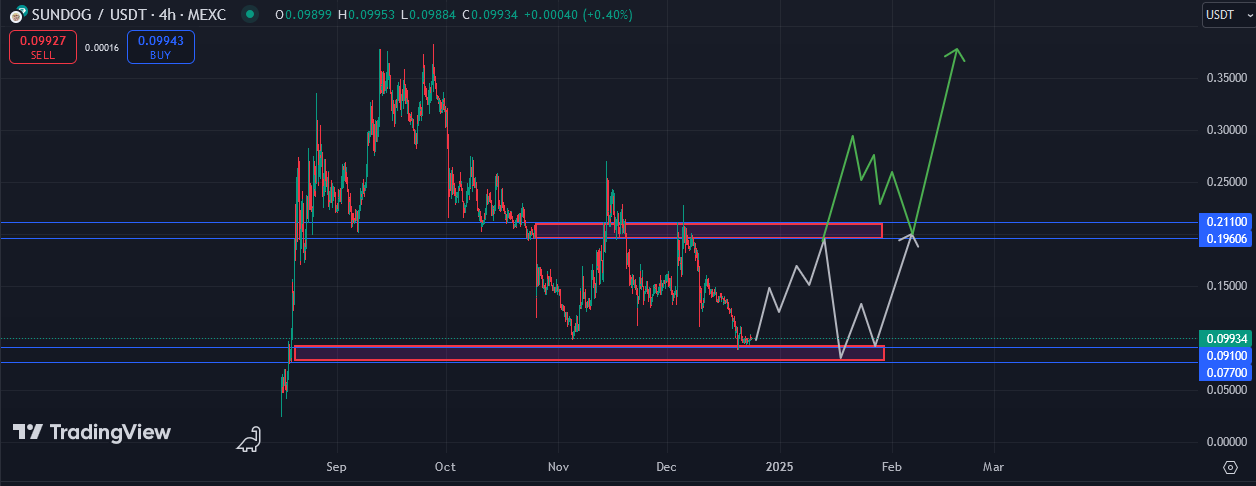Click the Mar label on time axis
Screen dimensions: 1256x486
click(993, 467)
